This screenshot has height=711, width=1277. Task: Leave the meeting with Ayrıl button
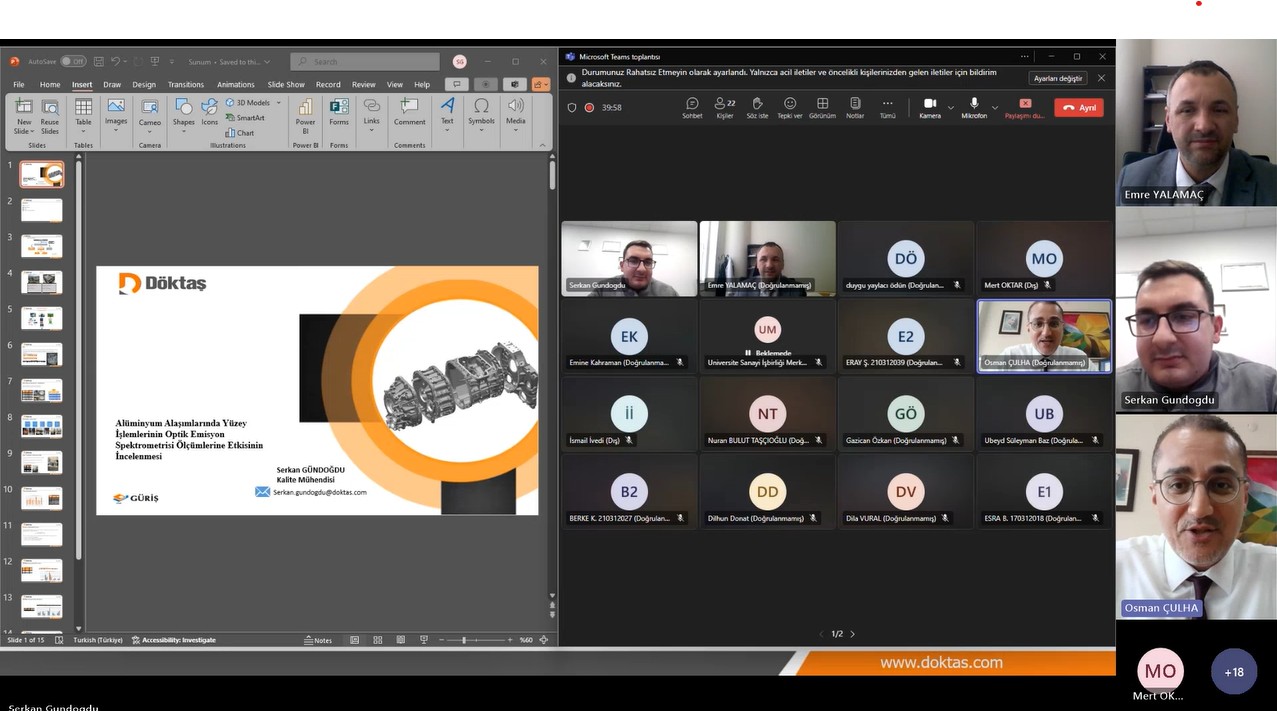click(1079, 108)
